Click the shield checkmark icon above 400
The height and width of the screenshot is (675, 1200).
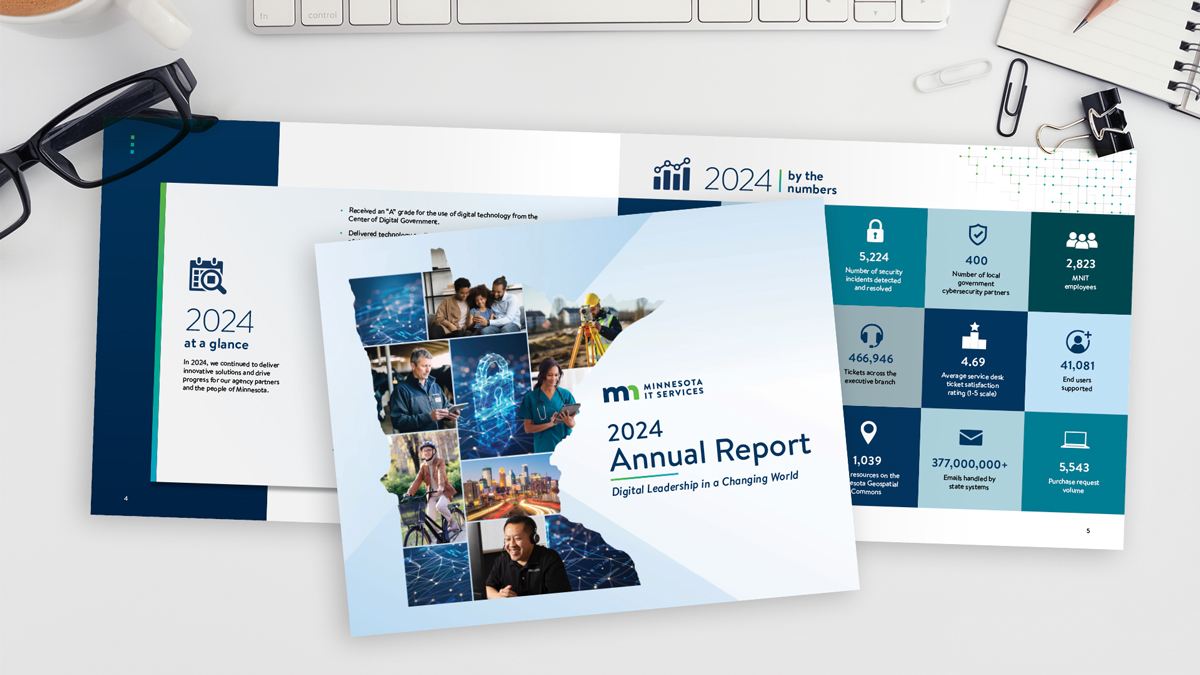click(x=977, y=235)
